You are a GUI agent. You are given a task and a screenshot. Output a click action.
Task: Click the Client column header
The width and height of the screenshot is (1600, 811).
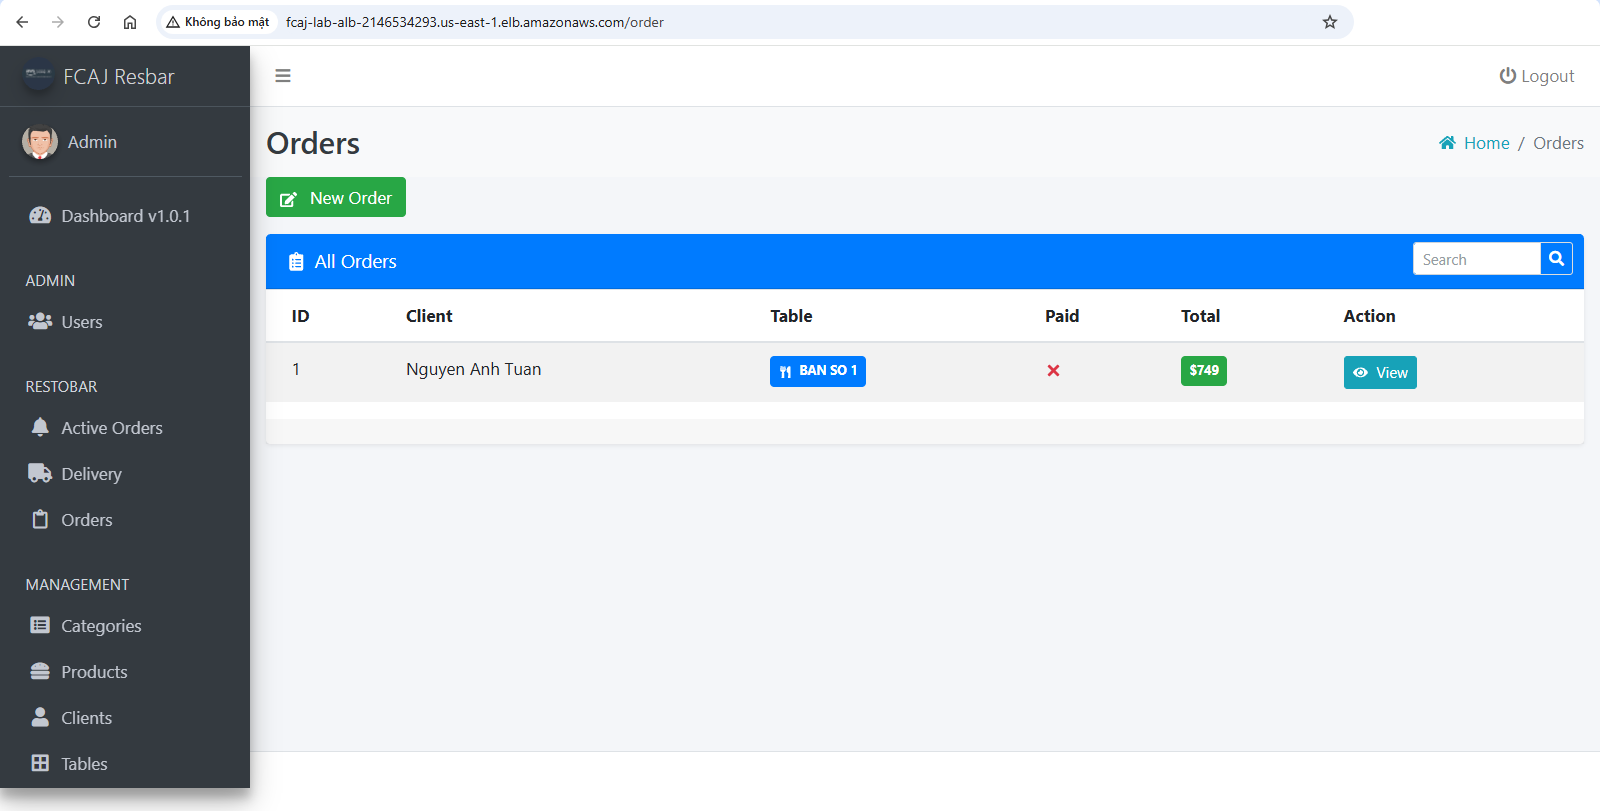tap(429, 316)
